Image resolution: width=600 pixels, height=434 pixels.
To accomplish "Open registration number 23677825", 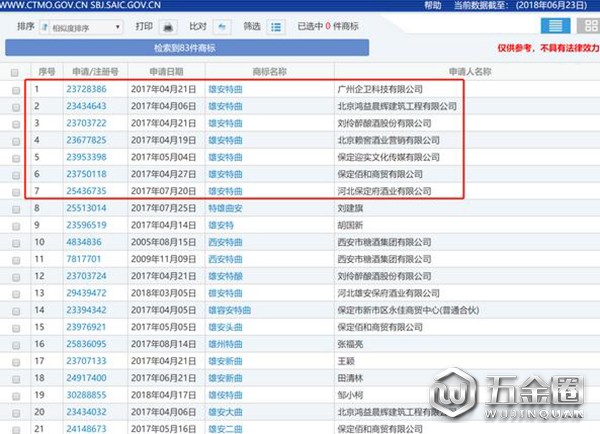I will point(86,140).
